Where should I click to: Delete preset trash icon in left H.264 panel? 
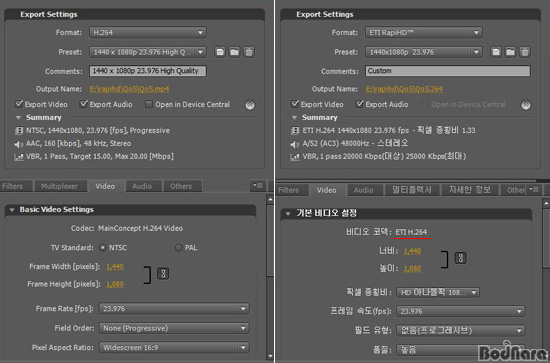pyautogui.click(x=249, y=52)
